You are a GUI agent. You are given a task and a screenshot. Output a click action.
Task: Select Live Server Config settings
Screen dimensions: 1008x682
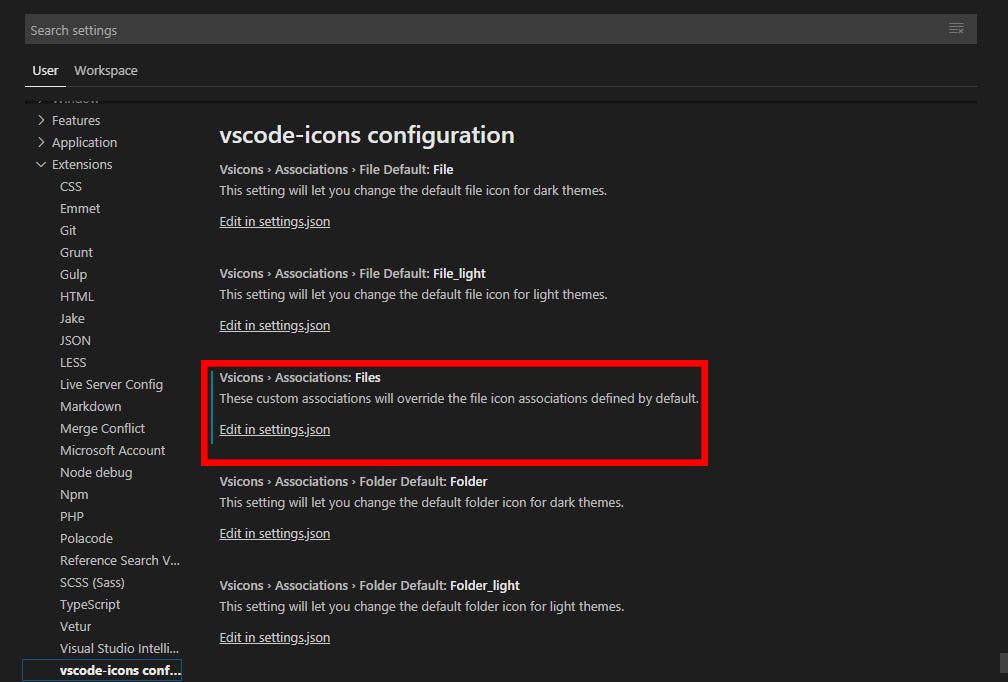[111, 384]
